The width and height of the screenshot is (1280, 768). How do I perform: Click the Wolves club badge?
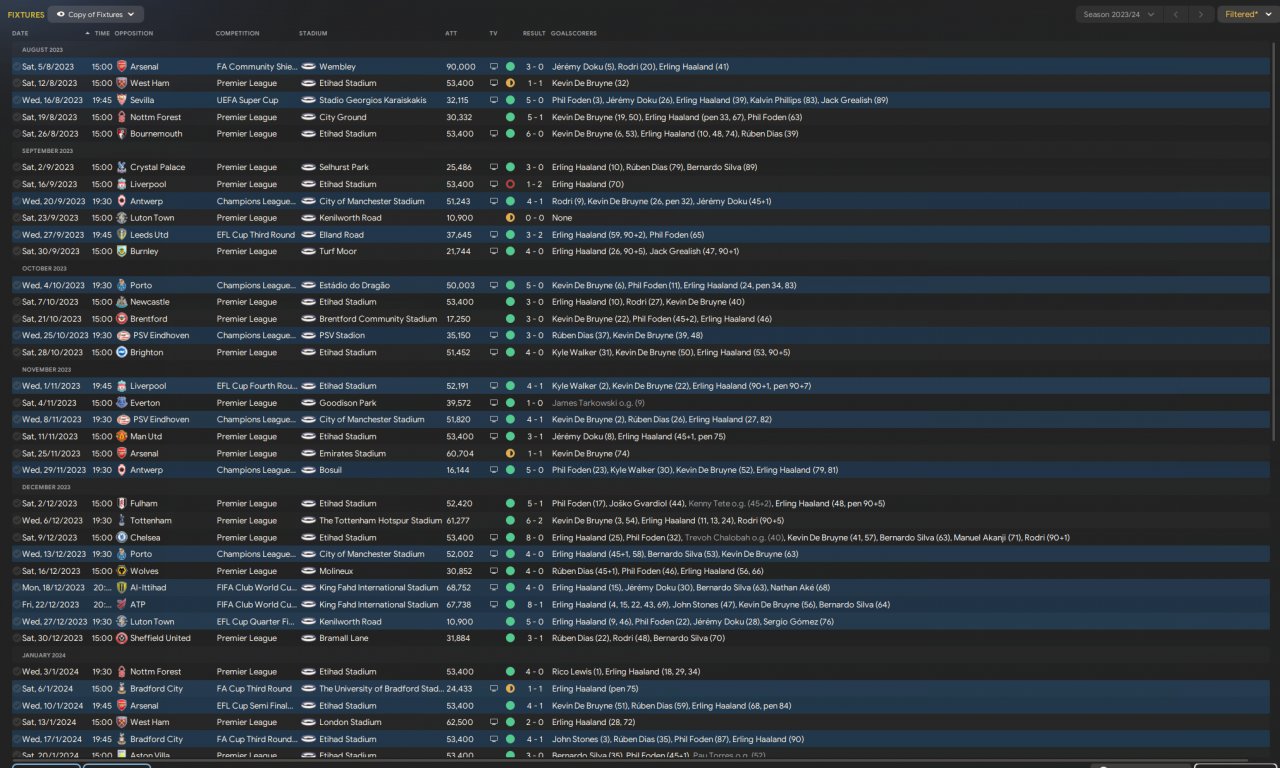(x=122, y=571)
